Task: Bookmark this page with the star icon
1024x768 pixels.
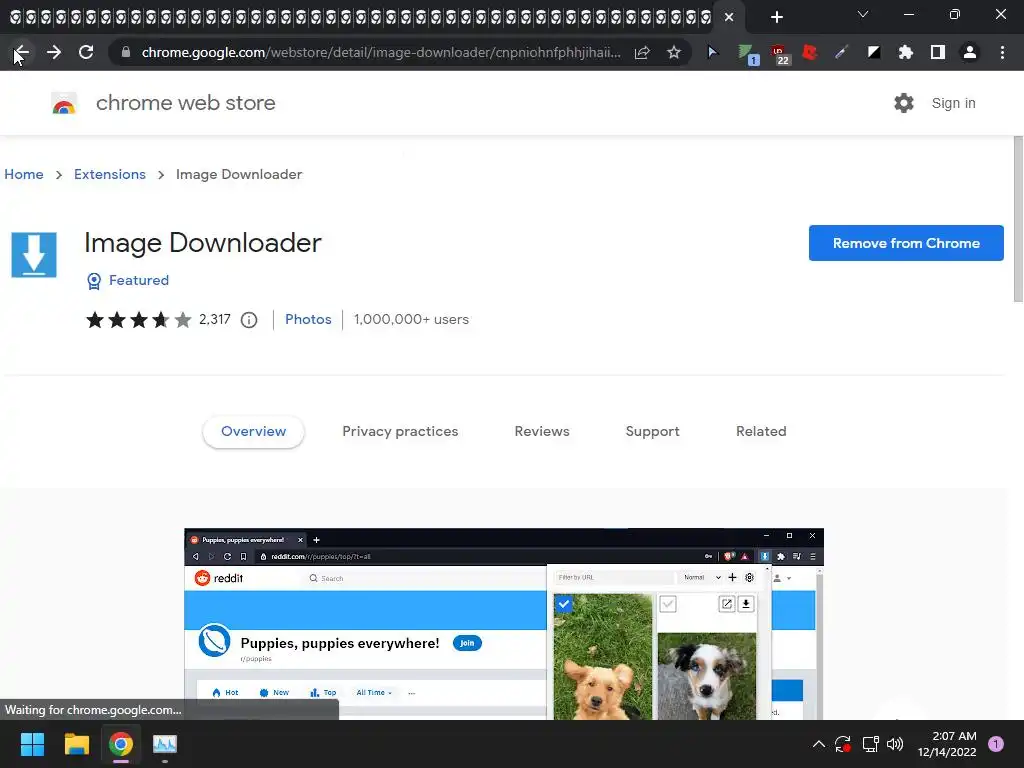Action: click(674, 52)
